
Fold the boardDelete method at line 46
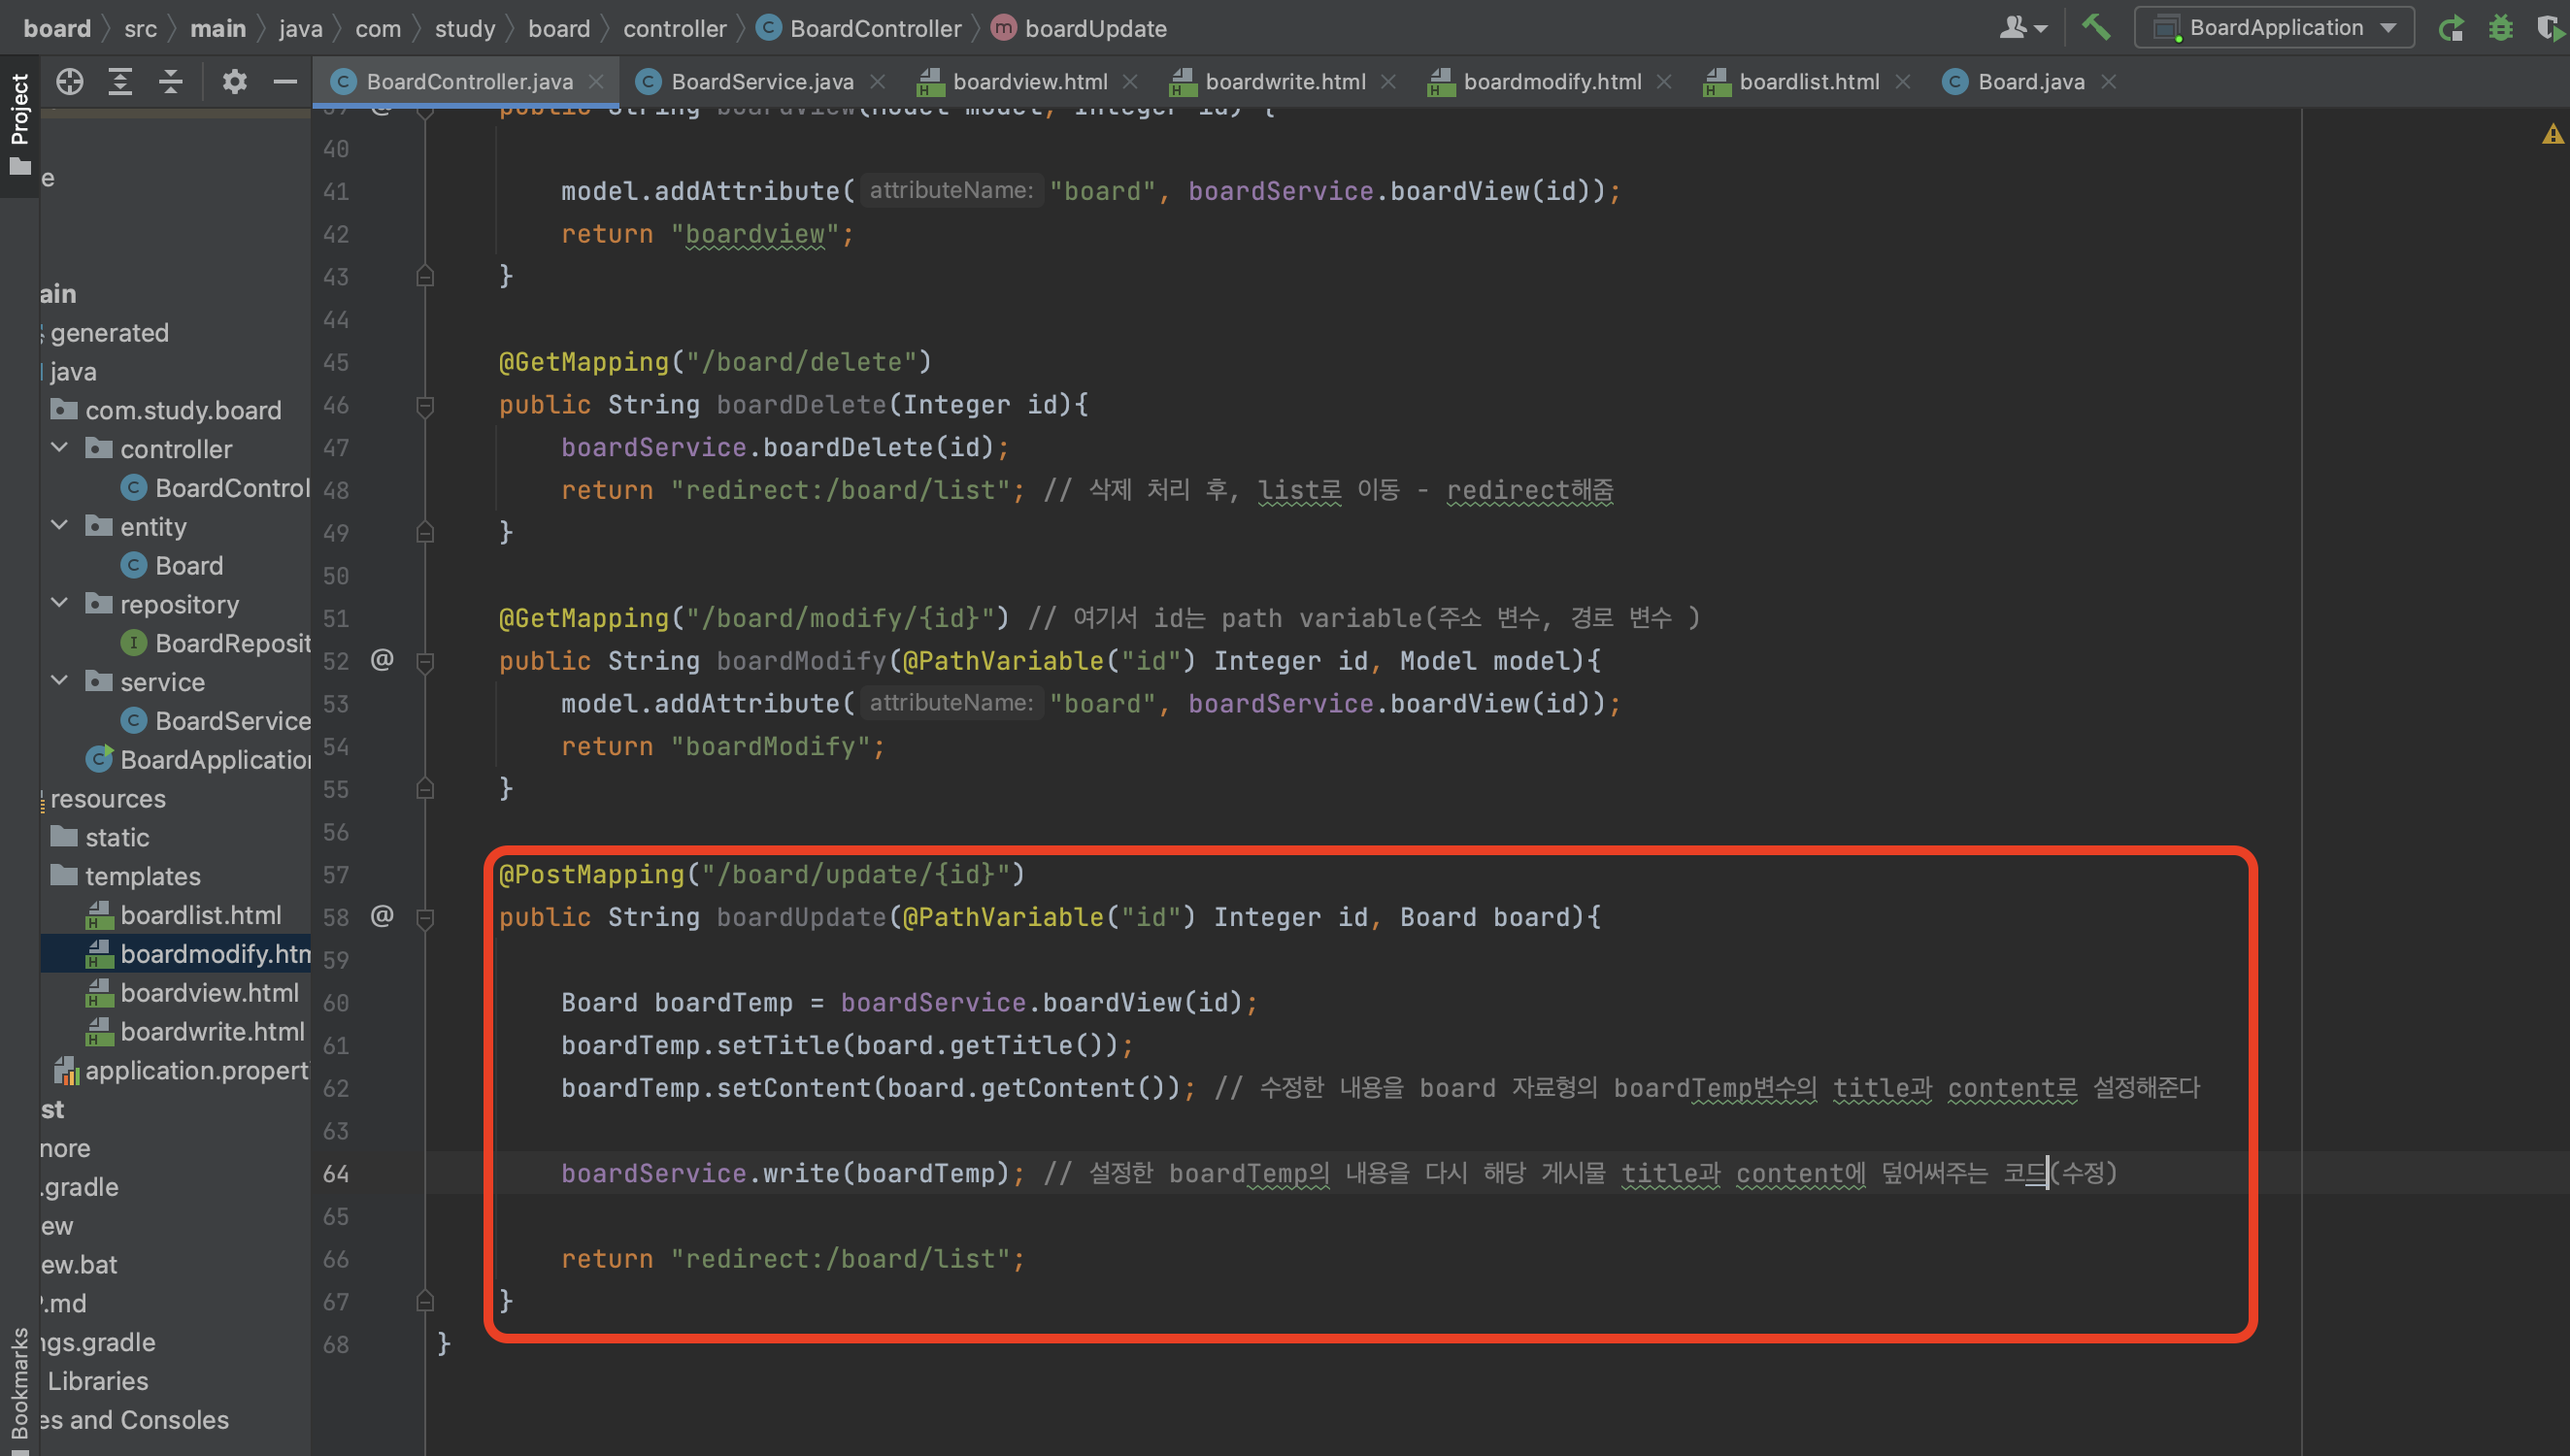click(425, 405)
